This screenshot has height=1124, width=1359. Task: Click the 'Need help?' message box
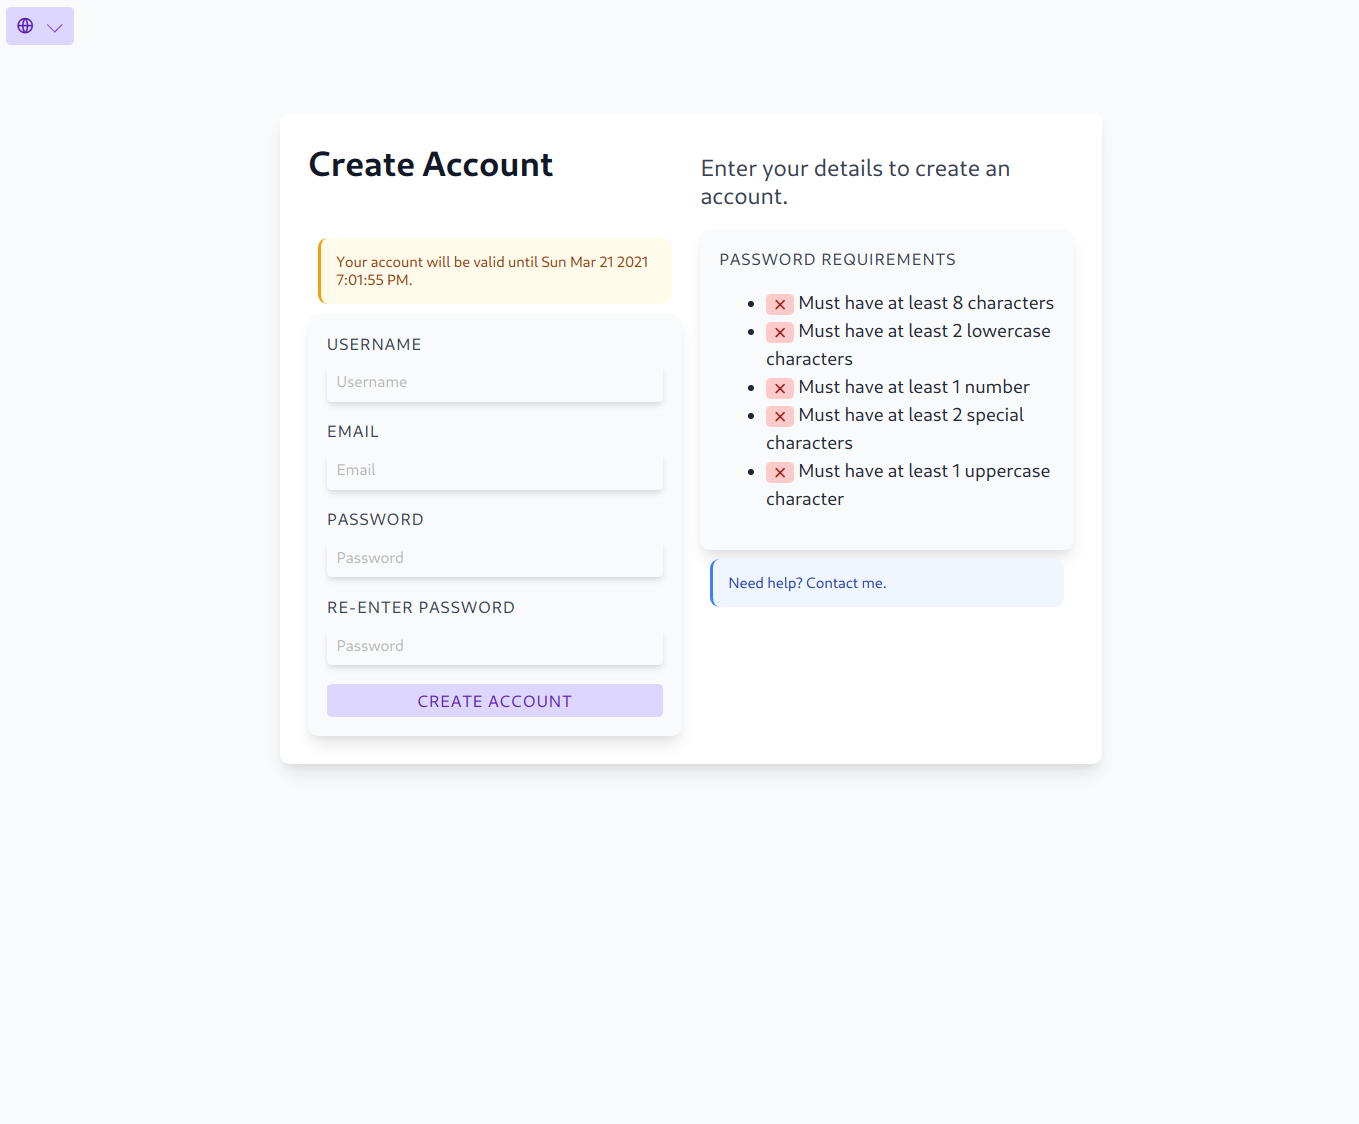[886, 582]
